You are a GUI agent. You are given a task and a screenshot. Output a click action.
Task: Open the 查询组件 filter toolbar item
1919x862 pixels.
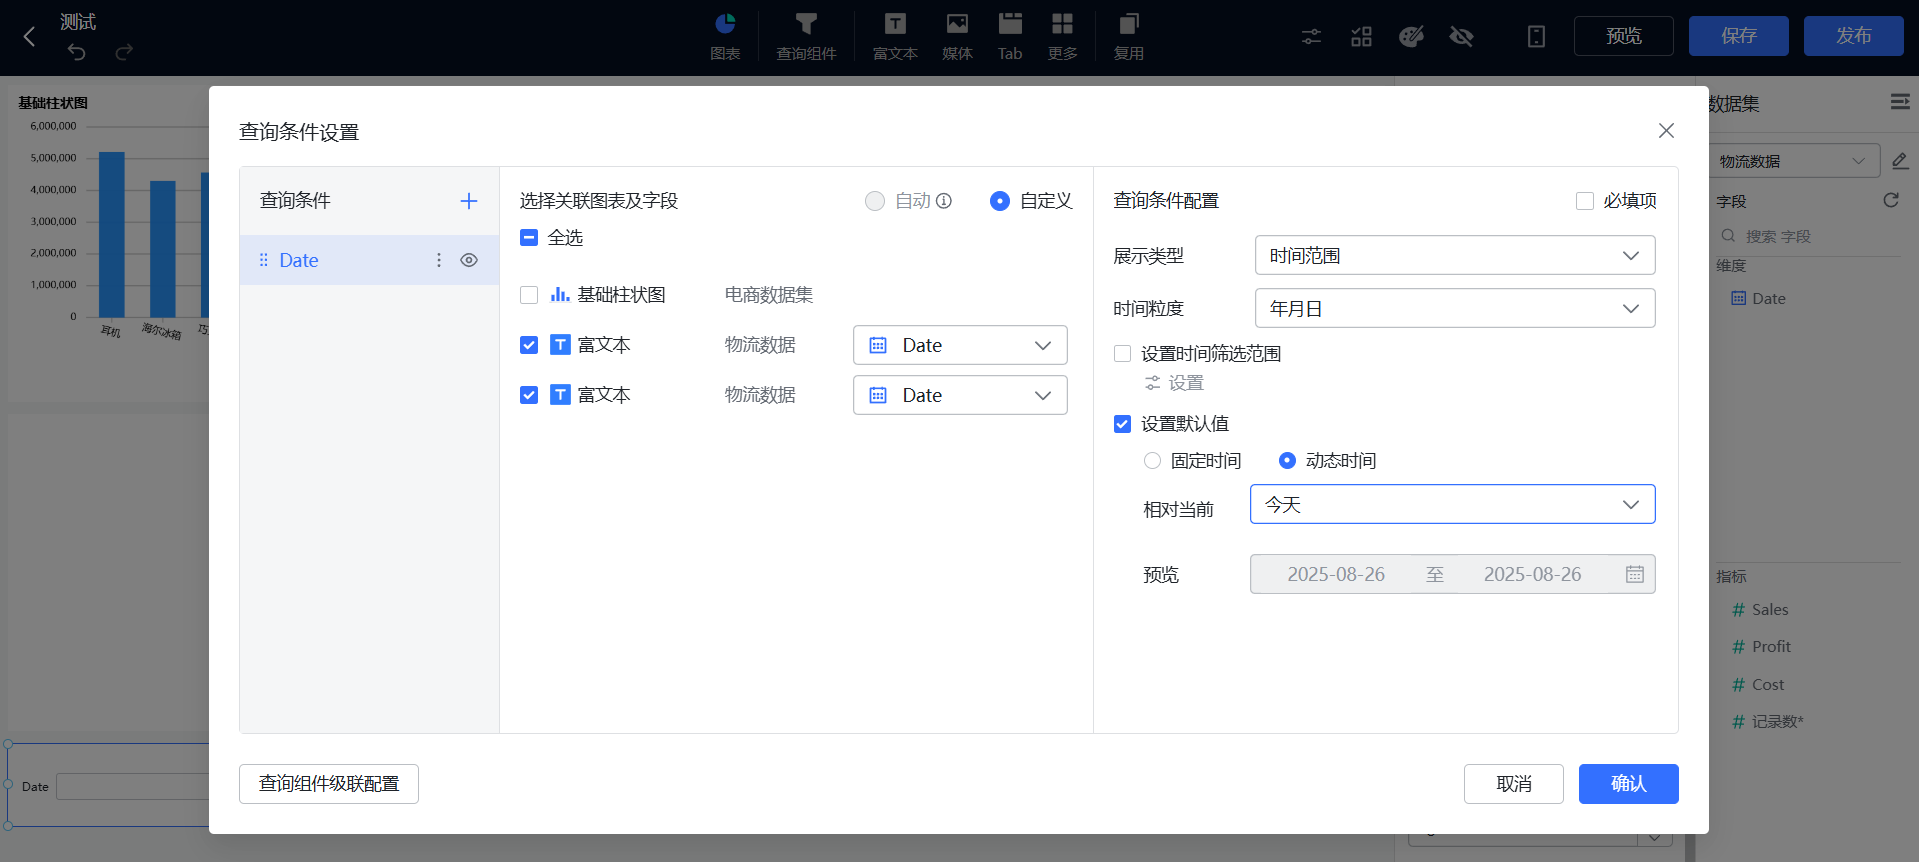click(806, 36)
